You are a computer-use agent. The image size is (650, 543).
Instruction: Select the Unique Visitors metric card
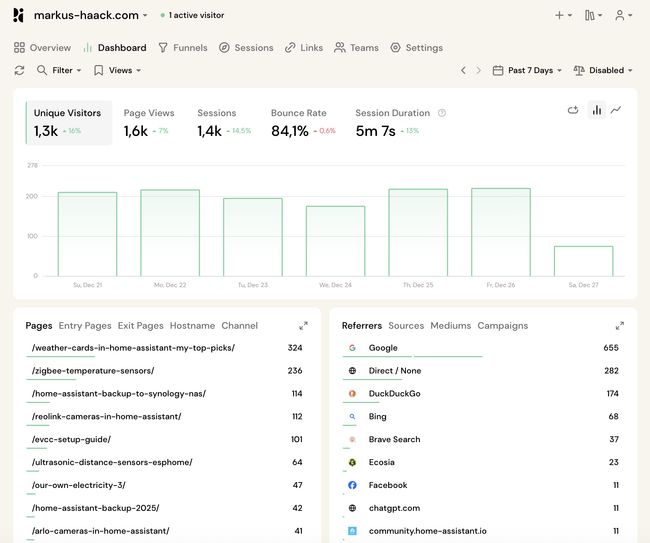tap(69, 123)
